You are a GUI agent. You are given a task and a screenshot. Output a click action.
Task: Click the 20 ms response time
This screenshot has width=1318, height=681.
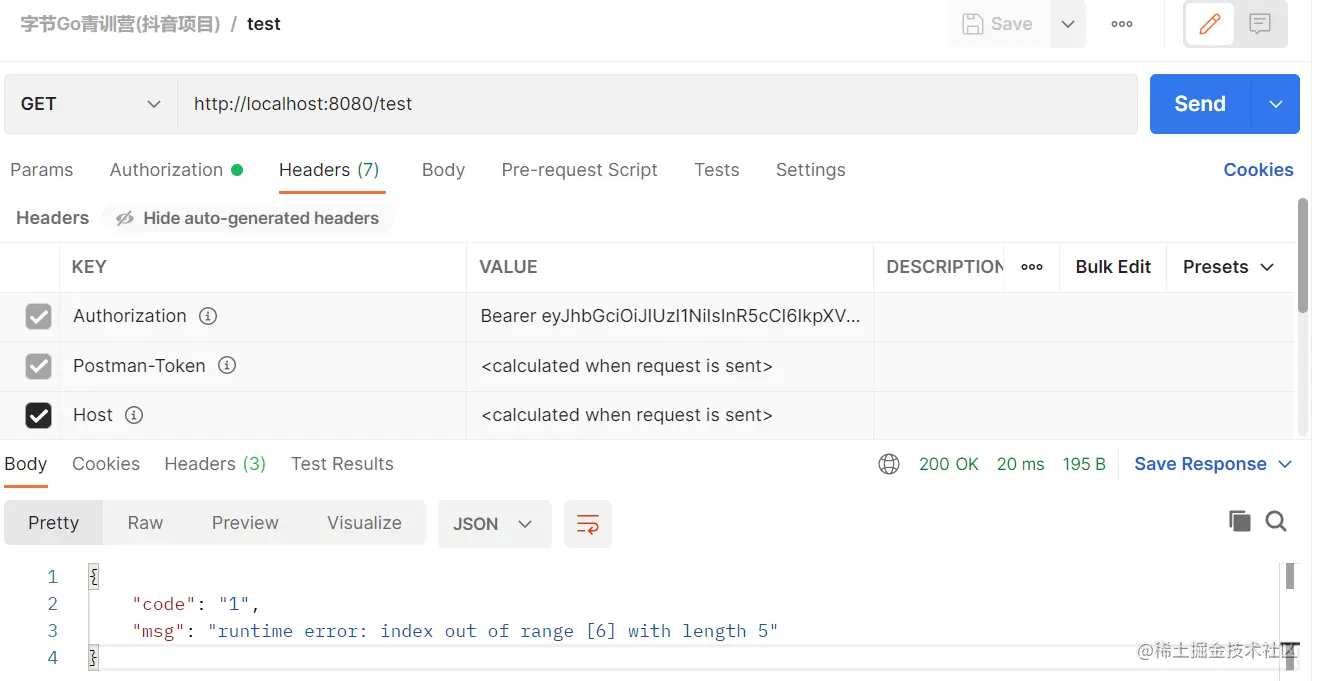[1020, 464]
